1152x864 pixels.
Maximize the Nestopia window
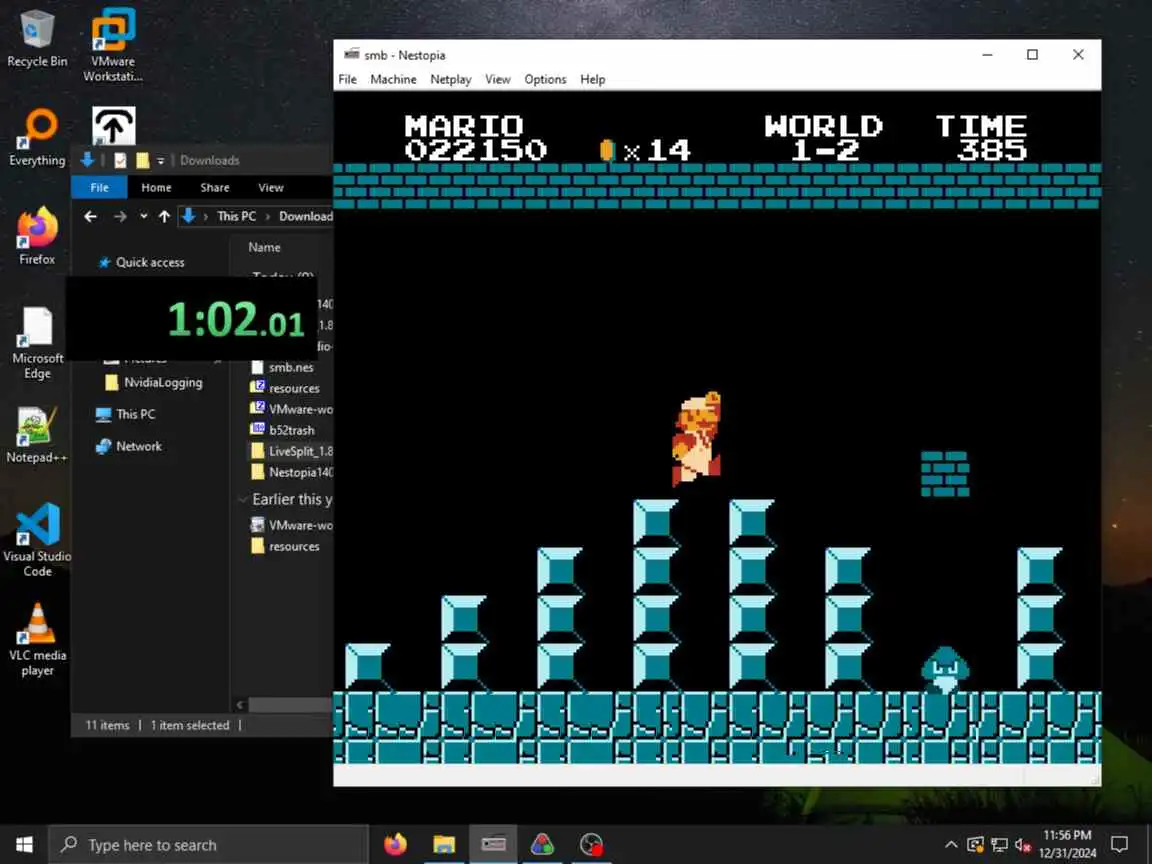pos(1032,54)
